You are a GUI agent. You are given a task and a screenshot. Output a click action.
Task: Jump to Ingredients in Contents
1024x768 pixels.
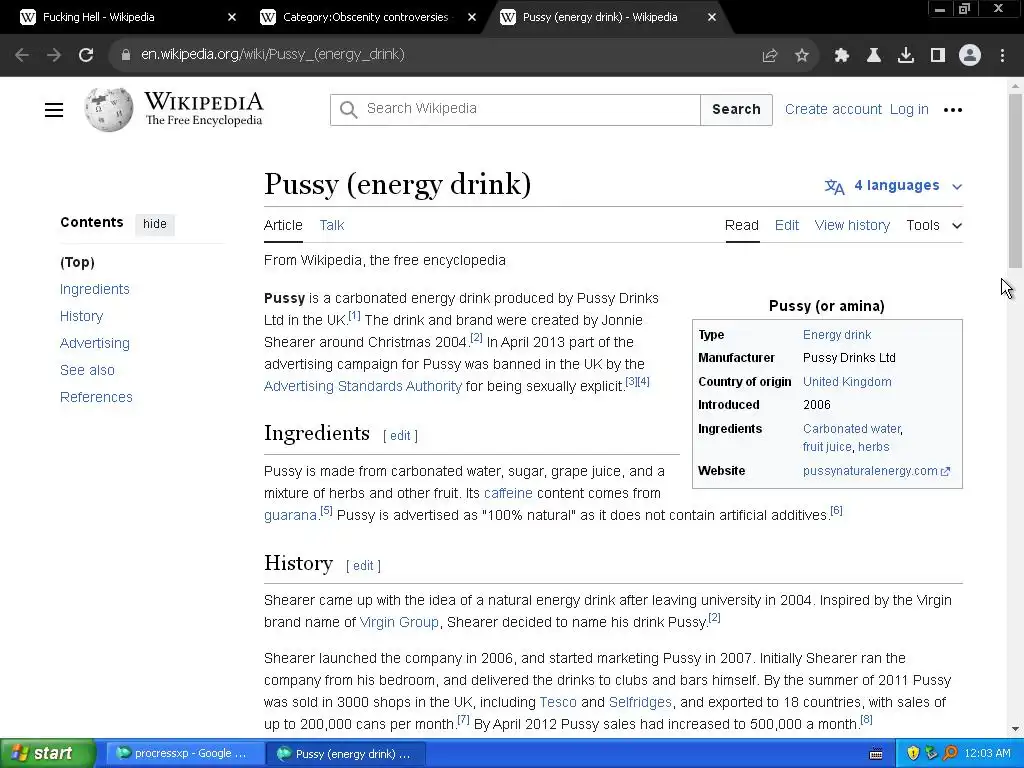(x=95, y=289)
